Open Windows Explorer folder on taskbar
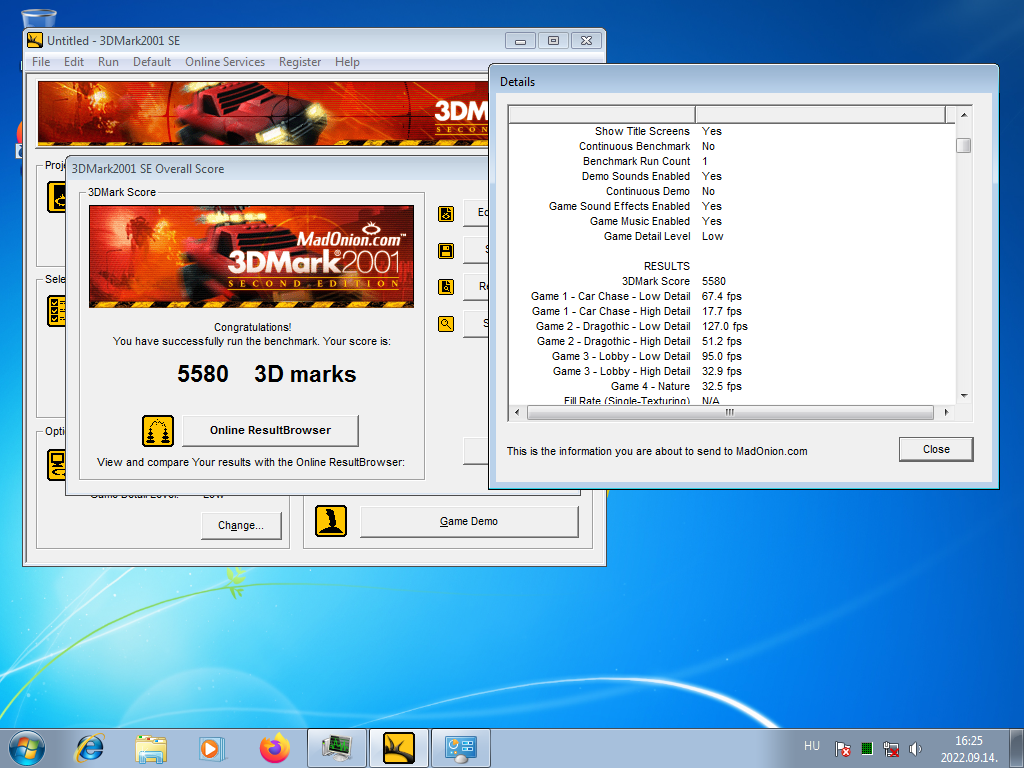Image resolution: width=1024 pixels, height=768 pixels. coord(151,748)
